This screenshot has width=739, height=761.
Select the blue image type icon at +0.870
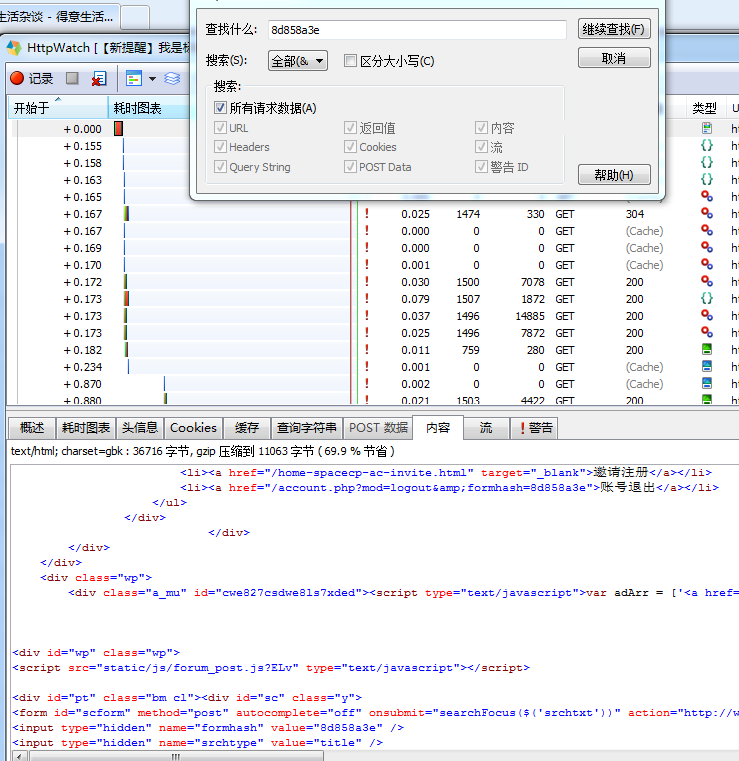coord(707,383)
